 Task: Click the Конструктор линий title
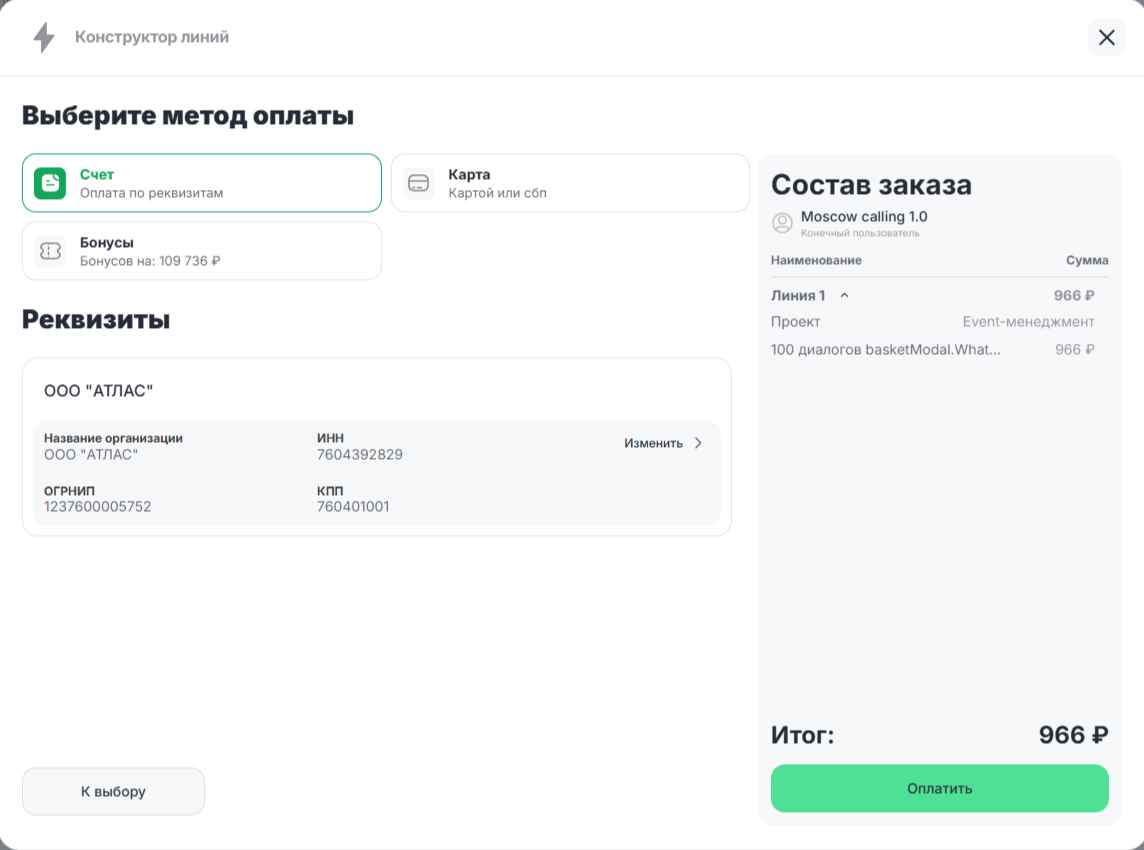point(152,38)
